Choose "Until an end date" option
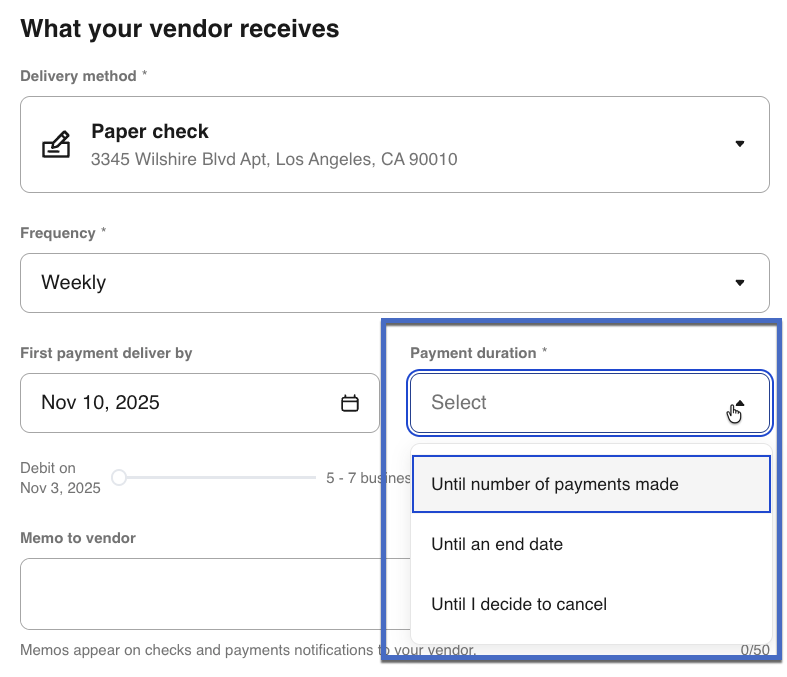 [x=497, y=544]
